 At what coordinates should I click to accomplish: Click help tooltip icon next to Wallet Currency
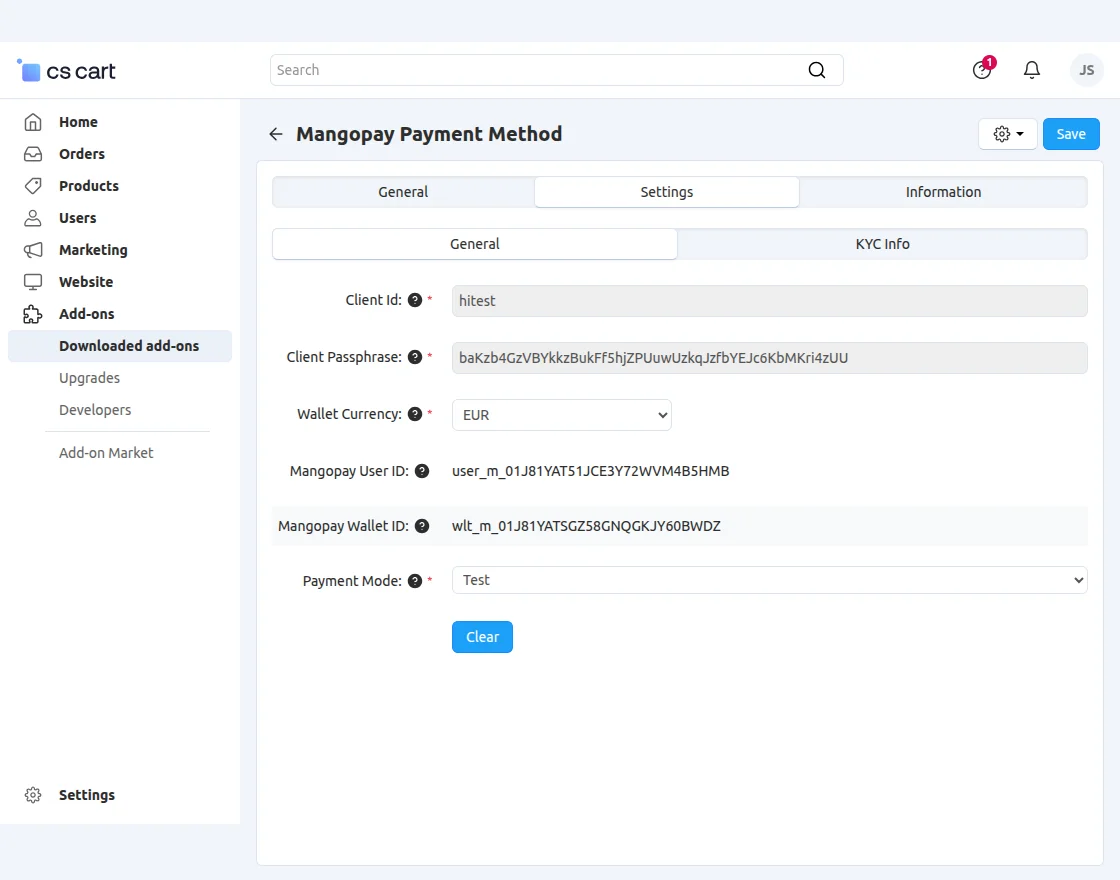coord(415,414)
